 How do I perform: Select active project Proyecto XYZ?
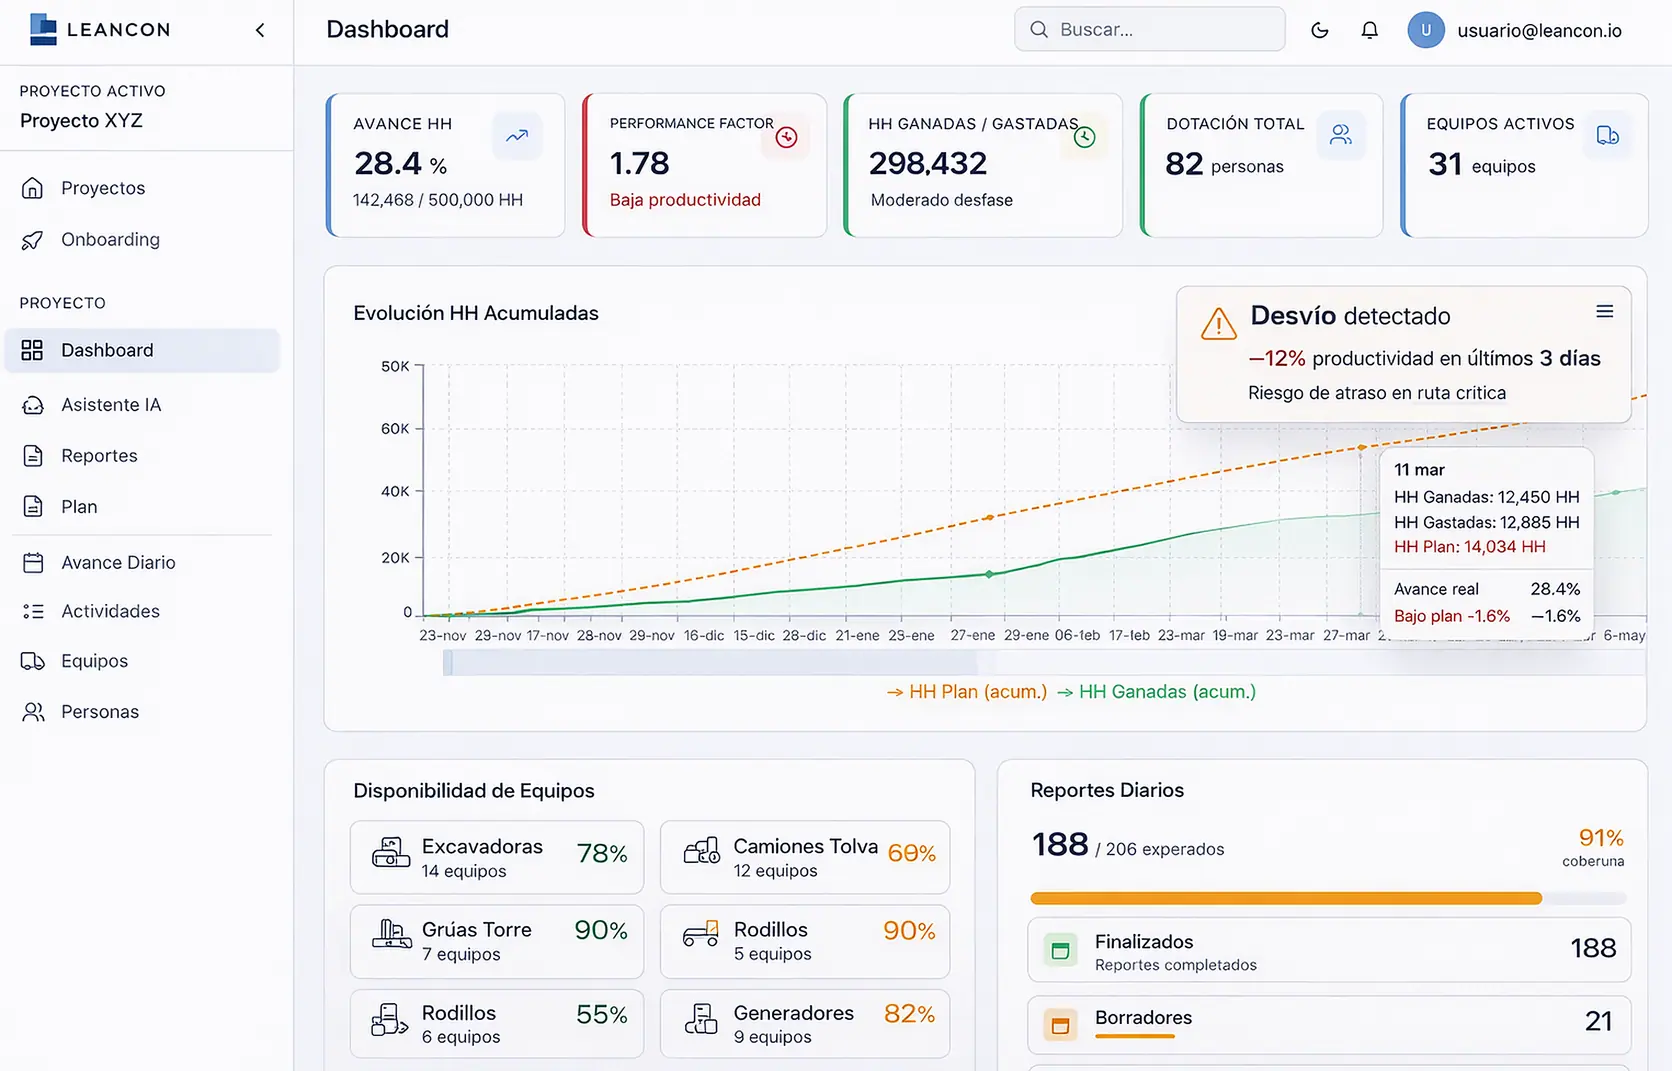pos(81,121)
